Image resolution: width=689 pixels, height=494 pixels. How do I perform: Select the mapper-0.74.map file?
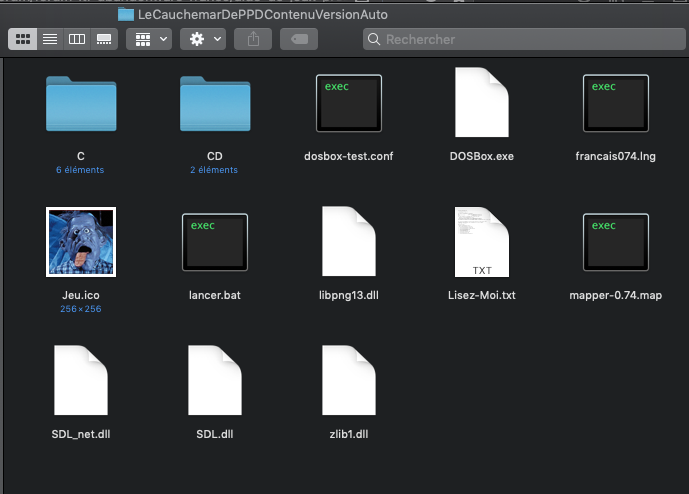616,242
